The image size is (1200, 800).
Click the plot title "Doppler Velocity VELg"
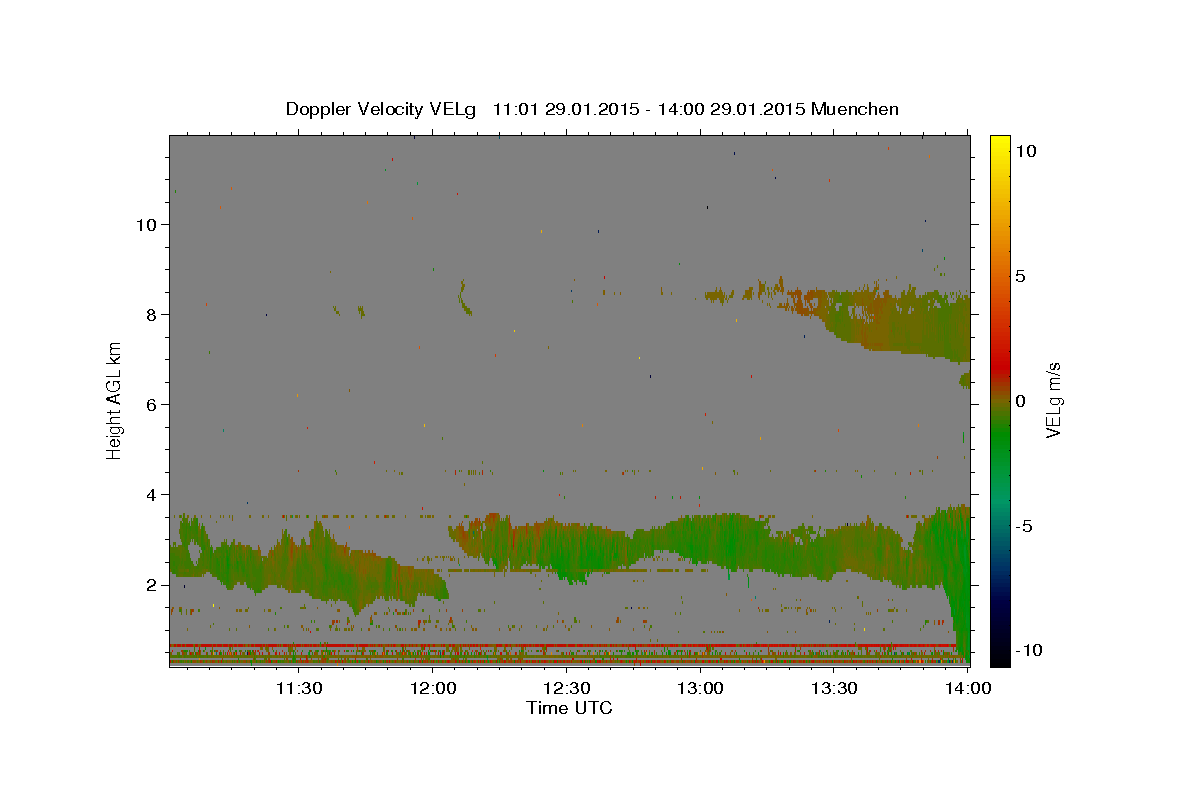pos(381,109)
